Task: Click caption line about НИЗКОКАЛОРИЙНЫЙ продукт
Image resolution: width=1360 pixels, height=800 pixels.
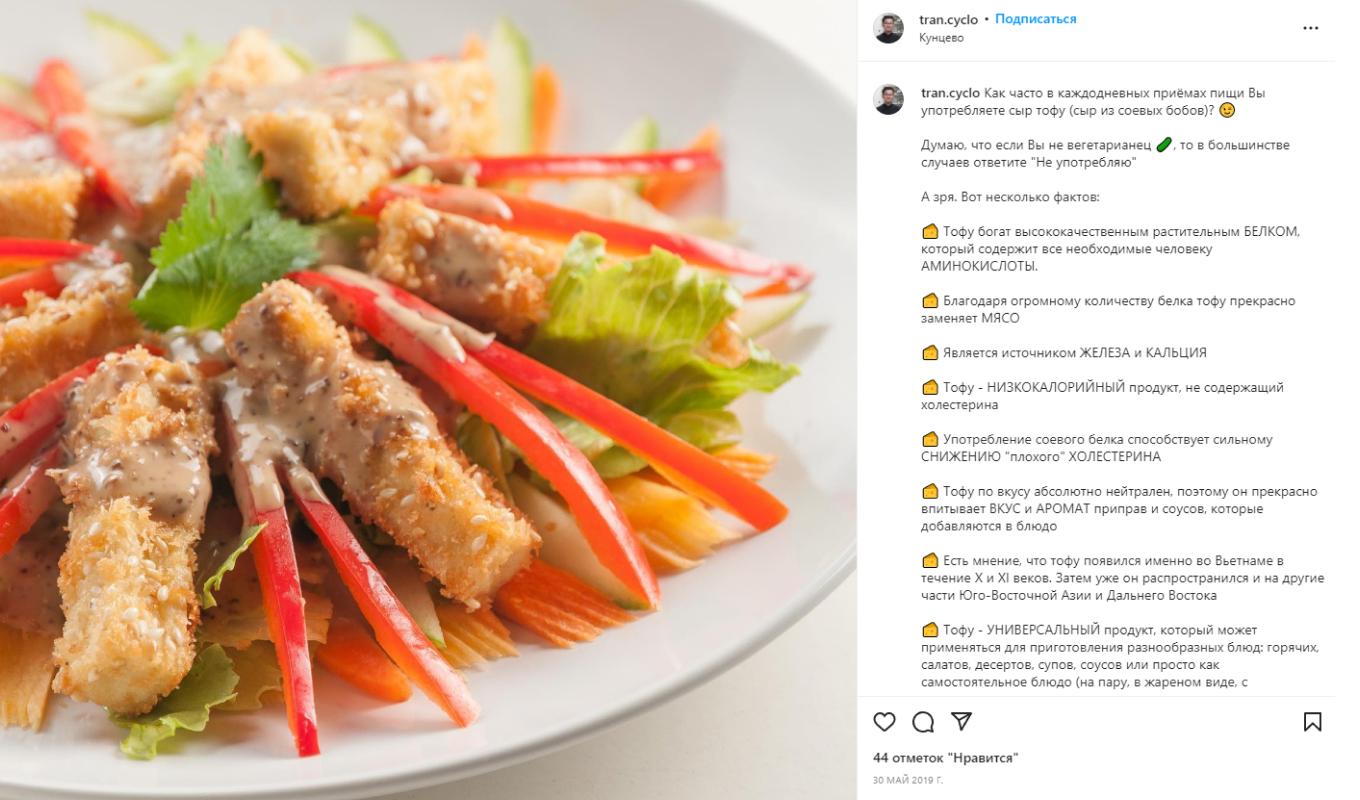Action: click(1102, 396)
